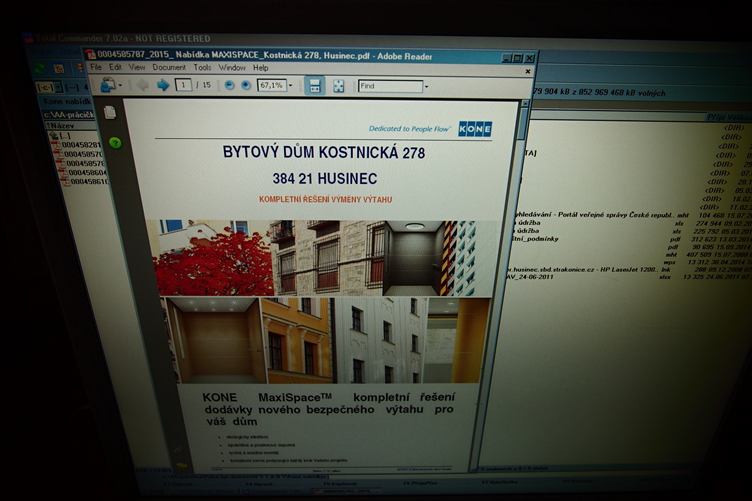Click inside the Find search box

pos(390,86)
